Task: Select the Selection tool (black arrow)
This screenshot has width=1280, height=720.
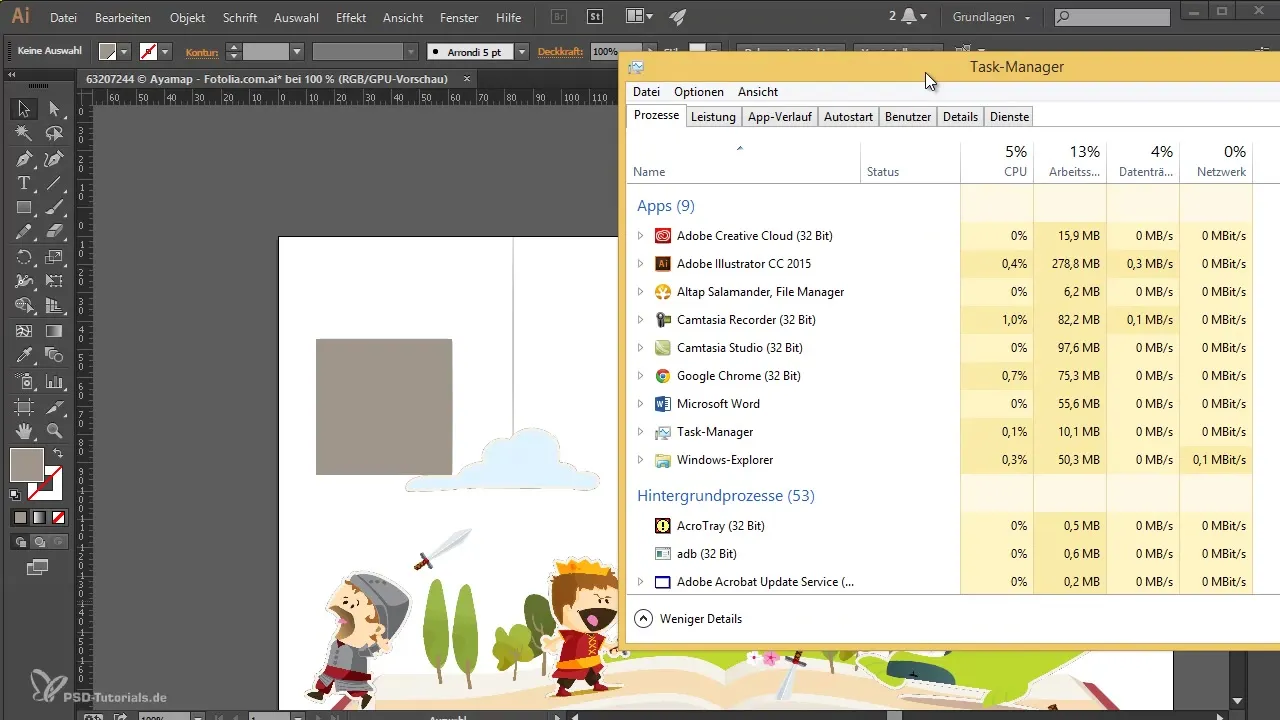Action: [24, 109]
